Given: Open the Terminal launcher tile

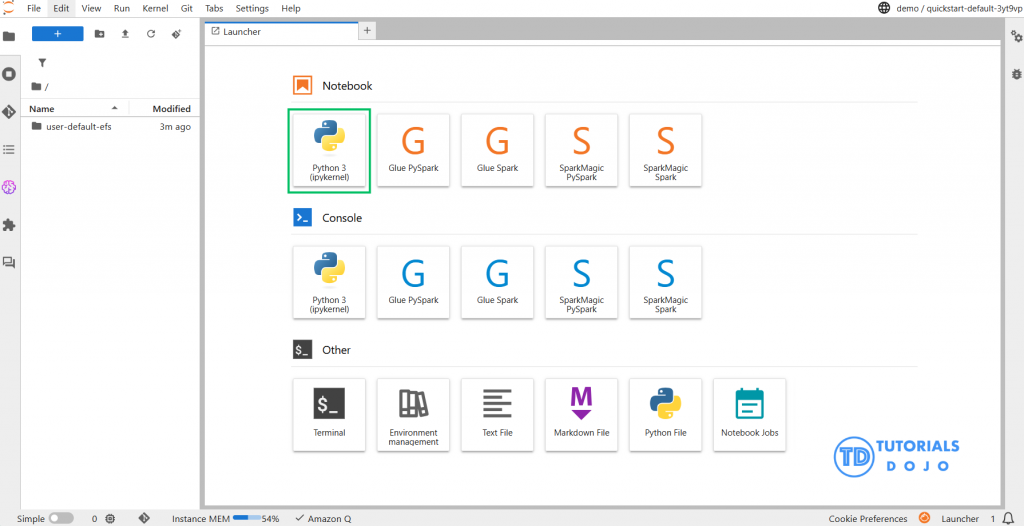Looking at the screenshot, I should point(329,414).
